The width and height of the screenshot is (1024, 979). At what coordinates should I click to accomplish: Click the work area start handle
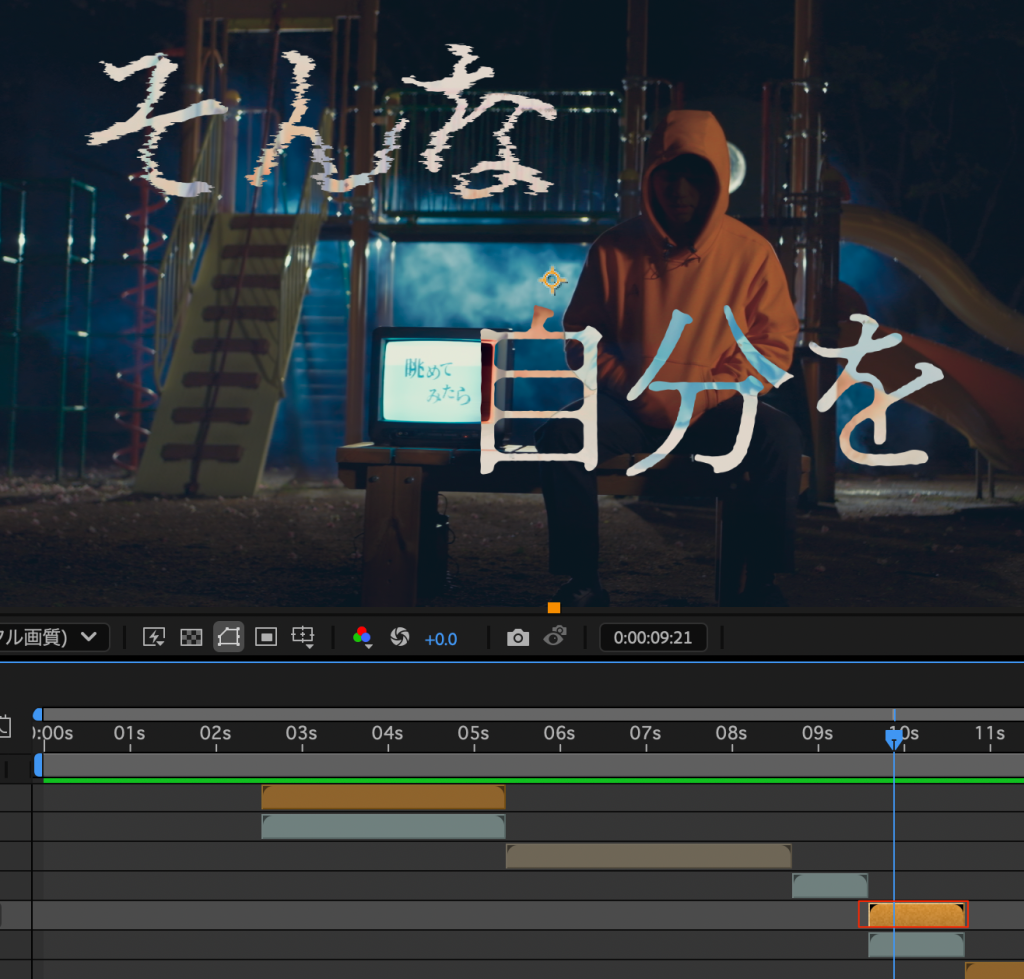38,765
